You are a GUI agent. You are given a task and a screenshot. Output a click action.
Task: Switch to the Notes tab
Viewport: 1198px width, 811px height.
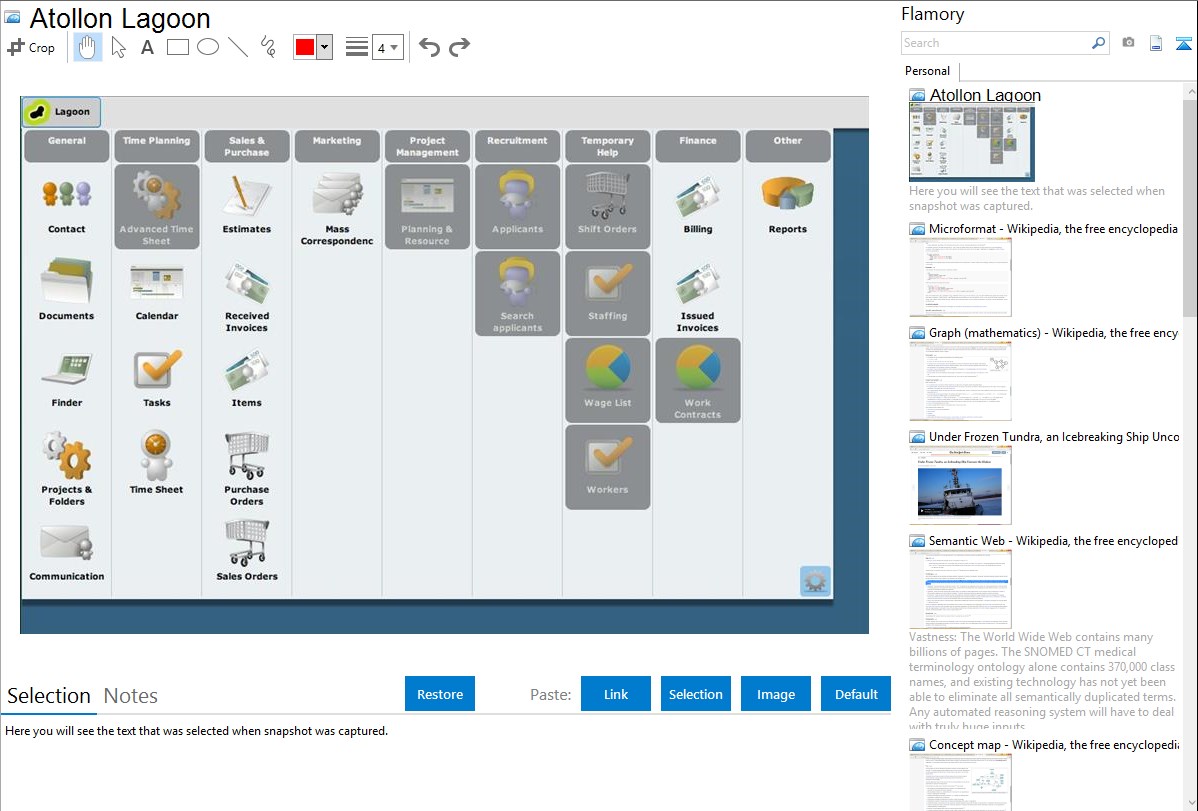pos(131,696)
